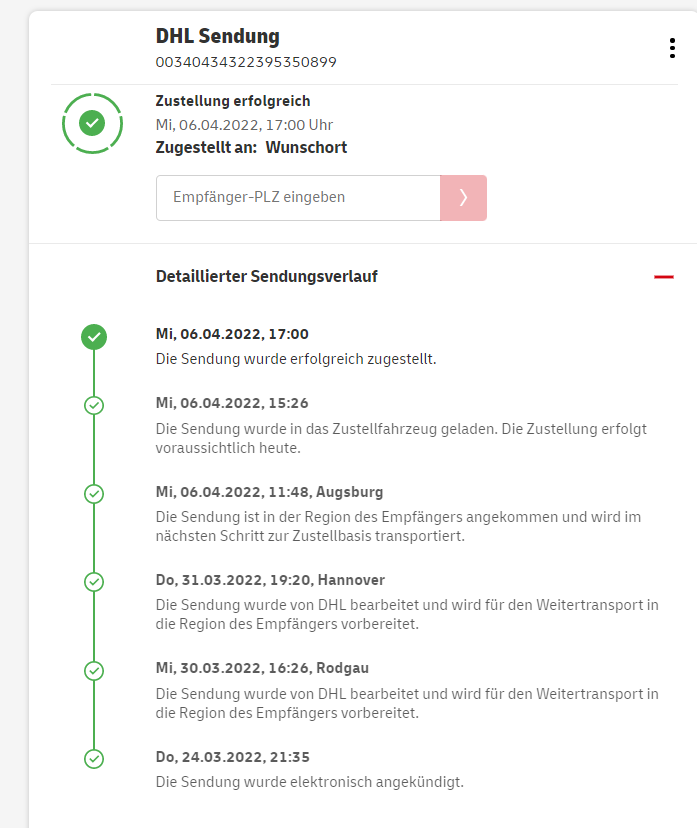Click the checkmark icon beside the 15:26 entry

click(x=94, y=405)
